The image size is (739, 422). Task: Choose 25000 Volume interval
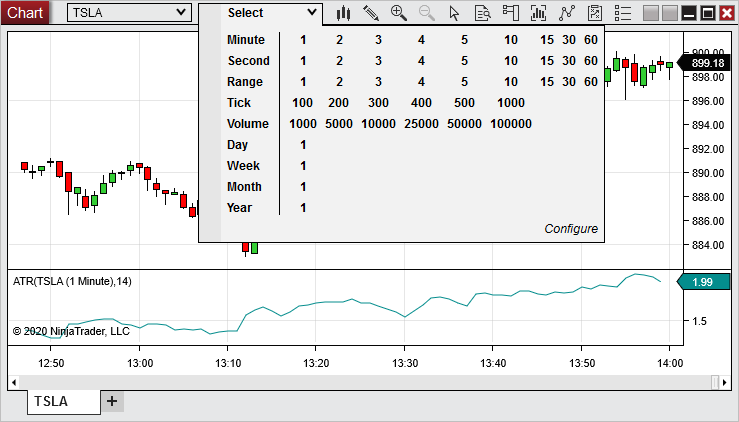(x=421, y=124)
